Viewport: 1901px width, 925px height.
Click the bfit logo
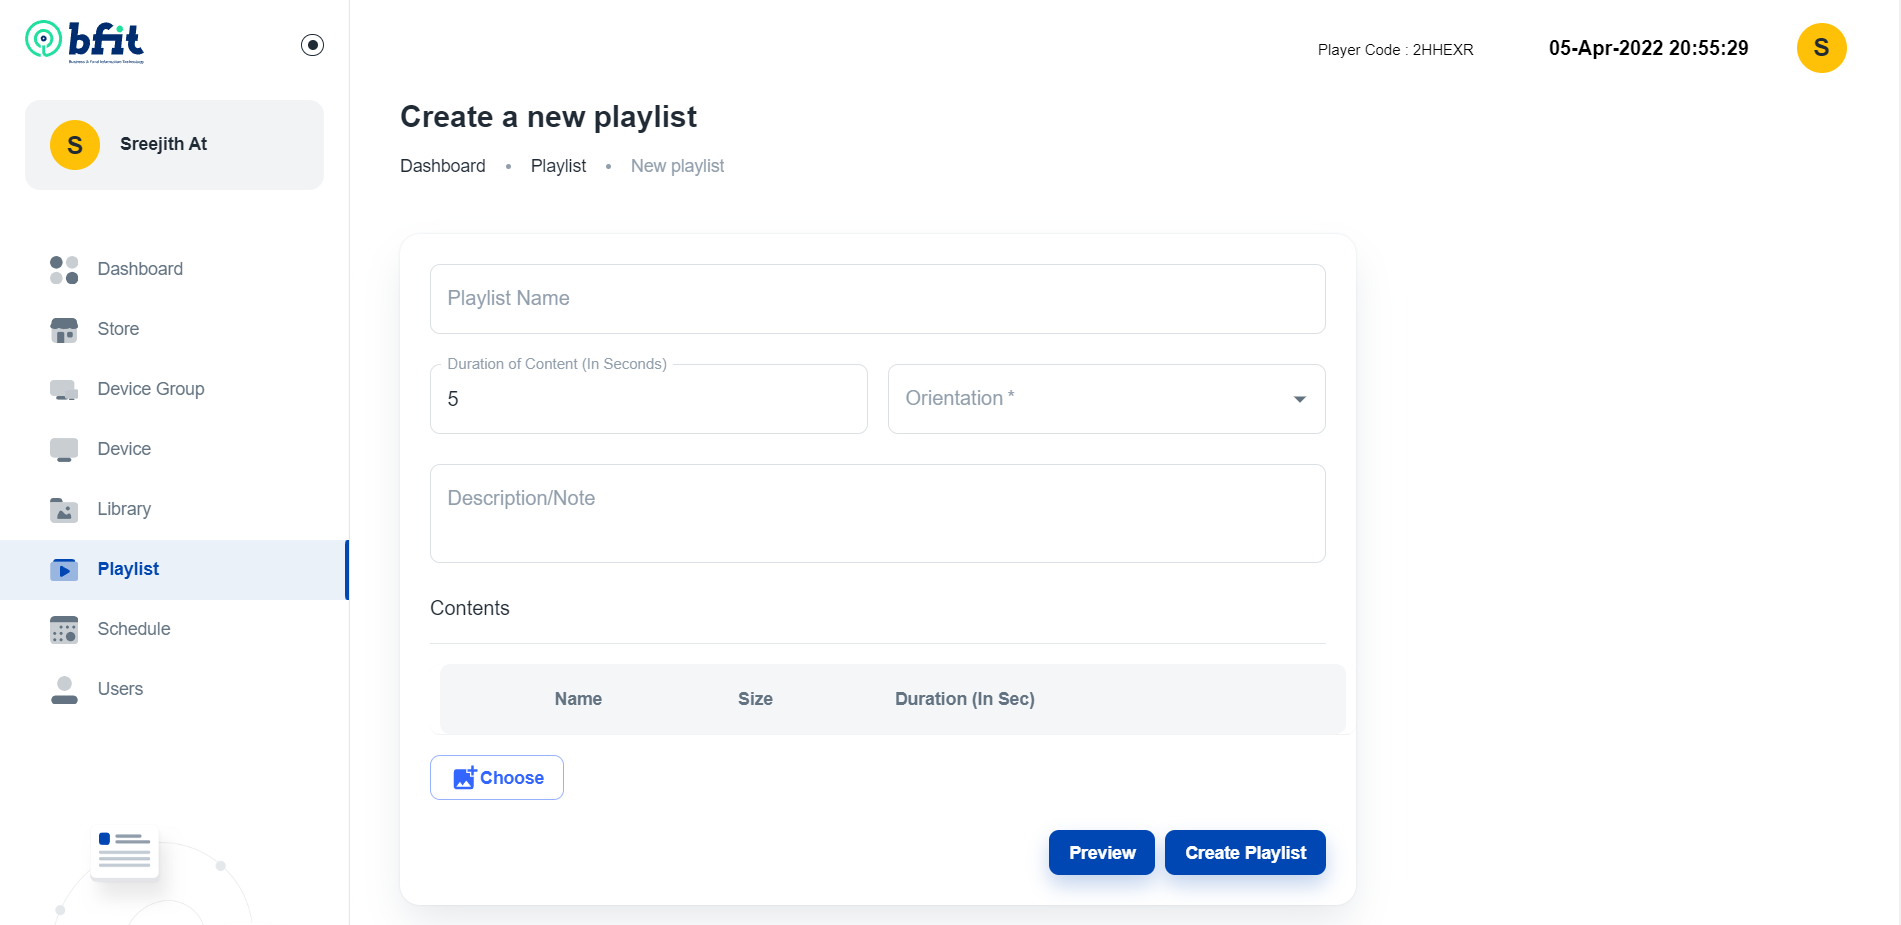pyautogui.click(x=85, y=42)
